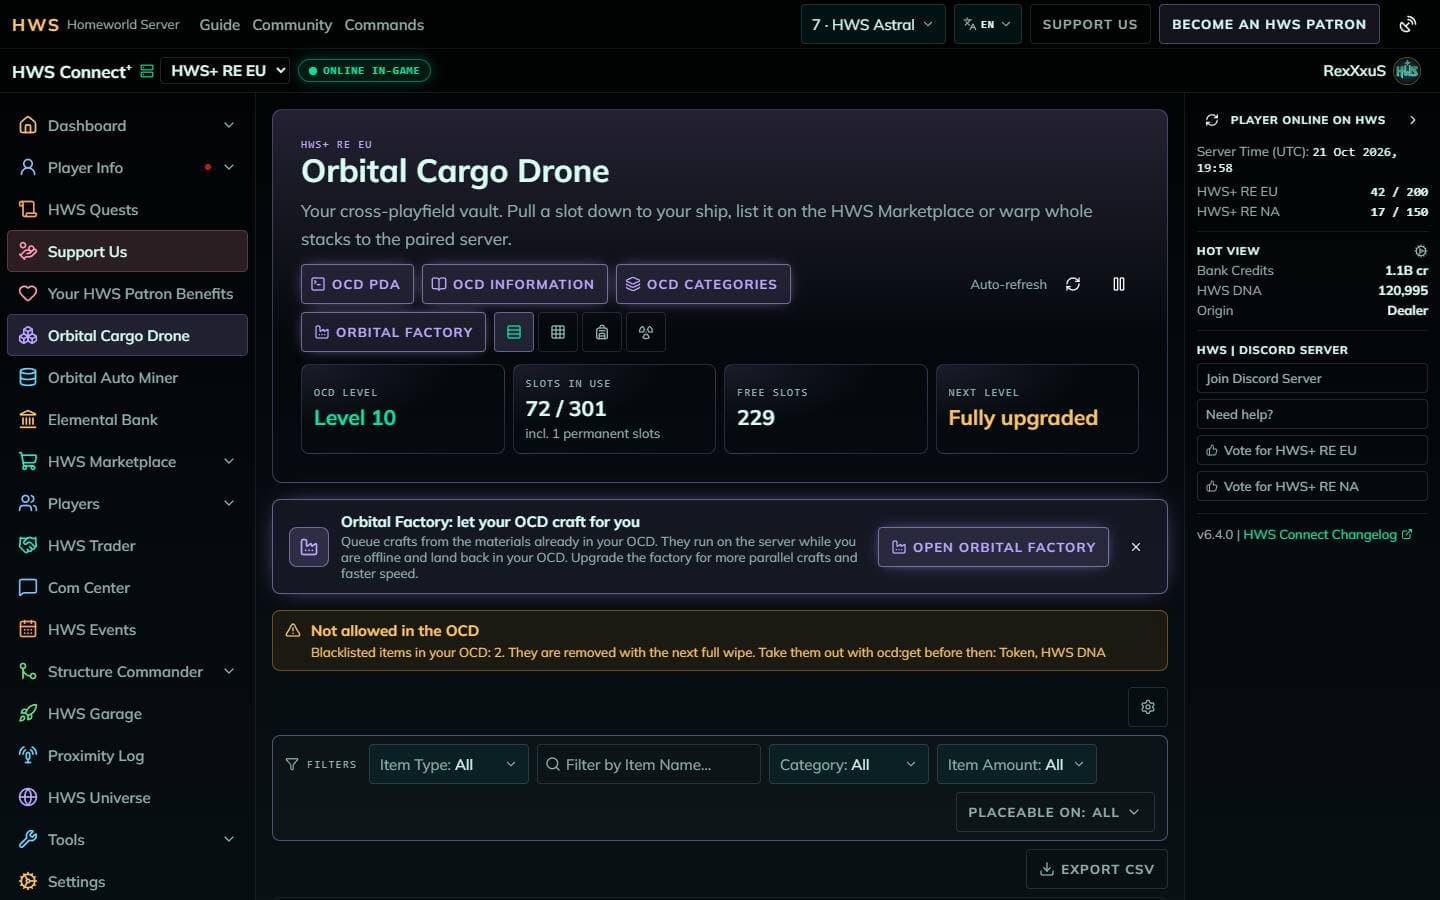Open the Hot View settings gear
The width and height of the screenshot is (1440, 900).
point(1420,251)
